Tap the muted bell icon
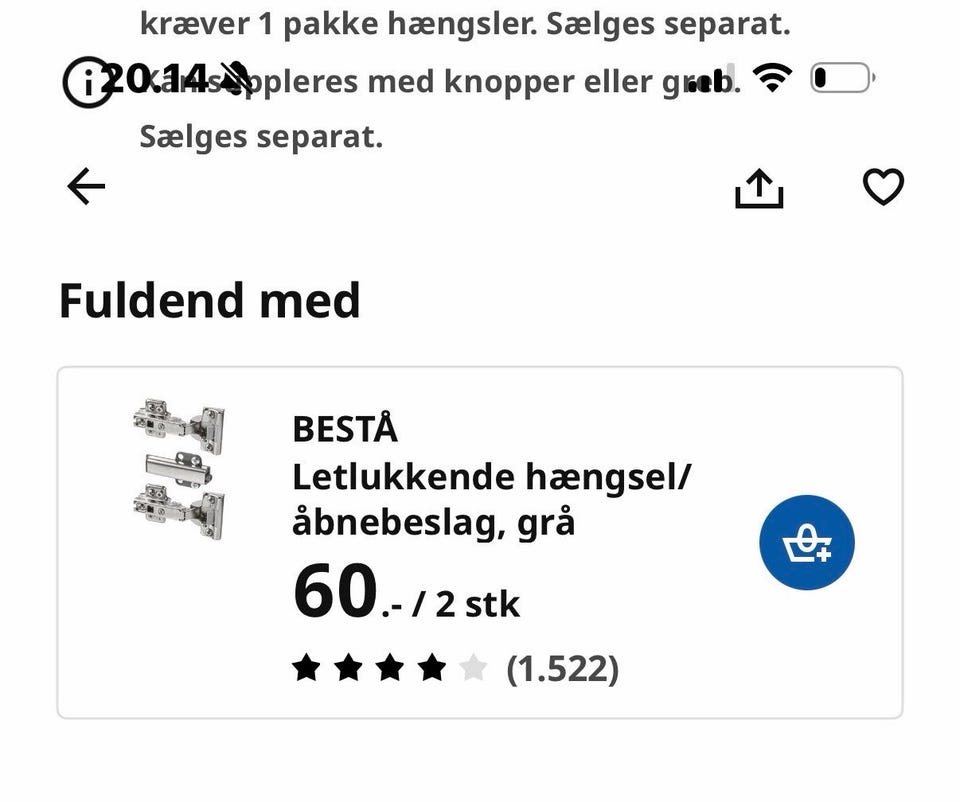 [x=235, y=78]
